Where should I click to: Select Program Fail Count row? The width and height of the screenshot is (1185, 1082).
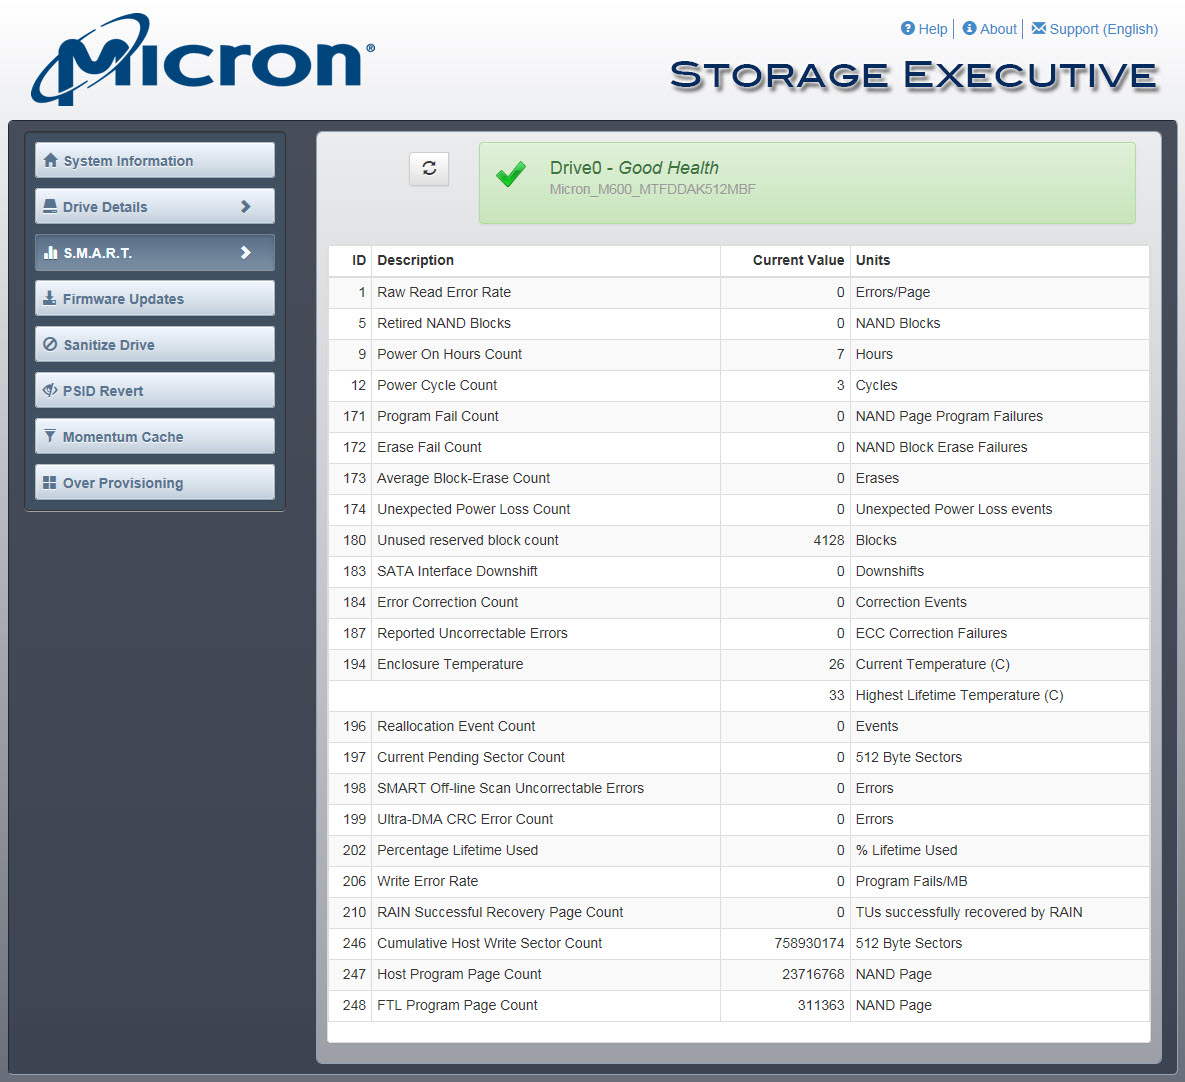point(739,416)
